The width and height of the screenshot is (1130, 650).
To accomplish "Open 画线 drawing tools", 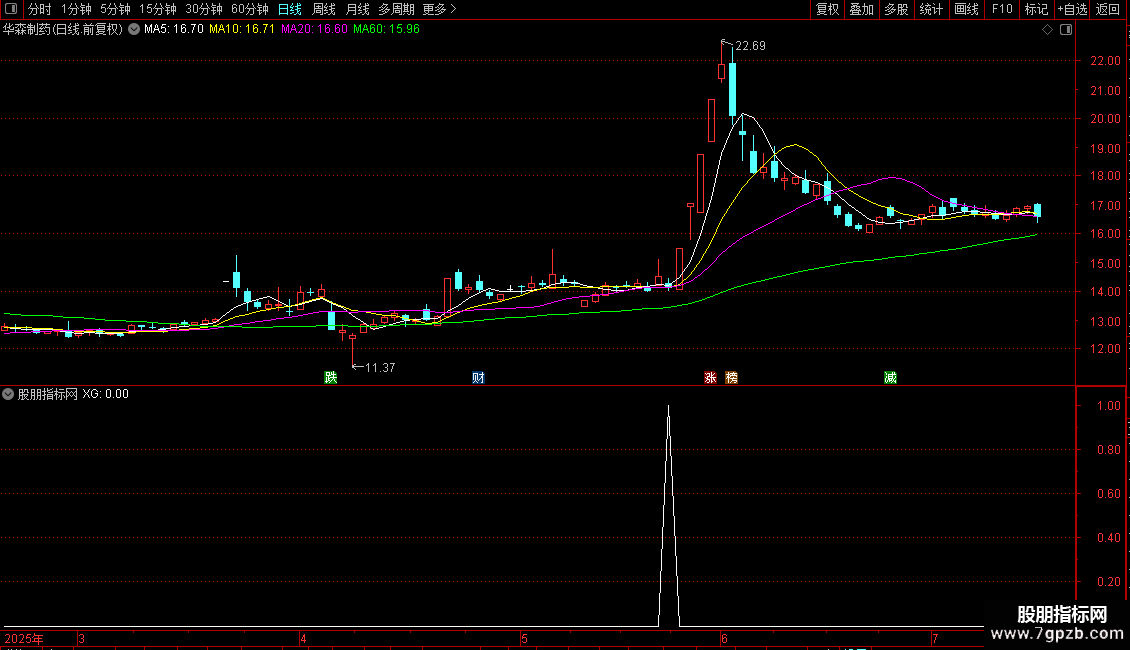I will 966,9.
